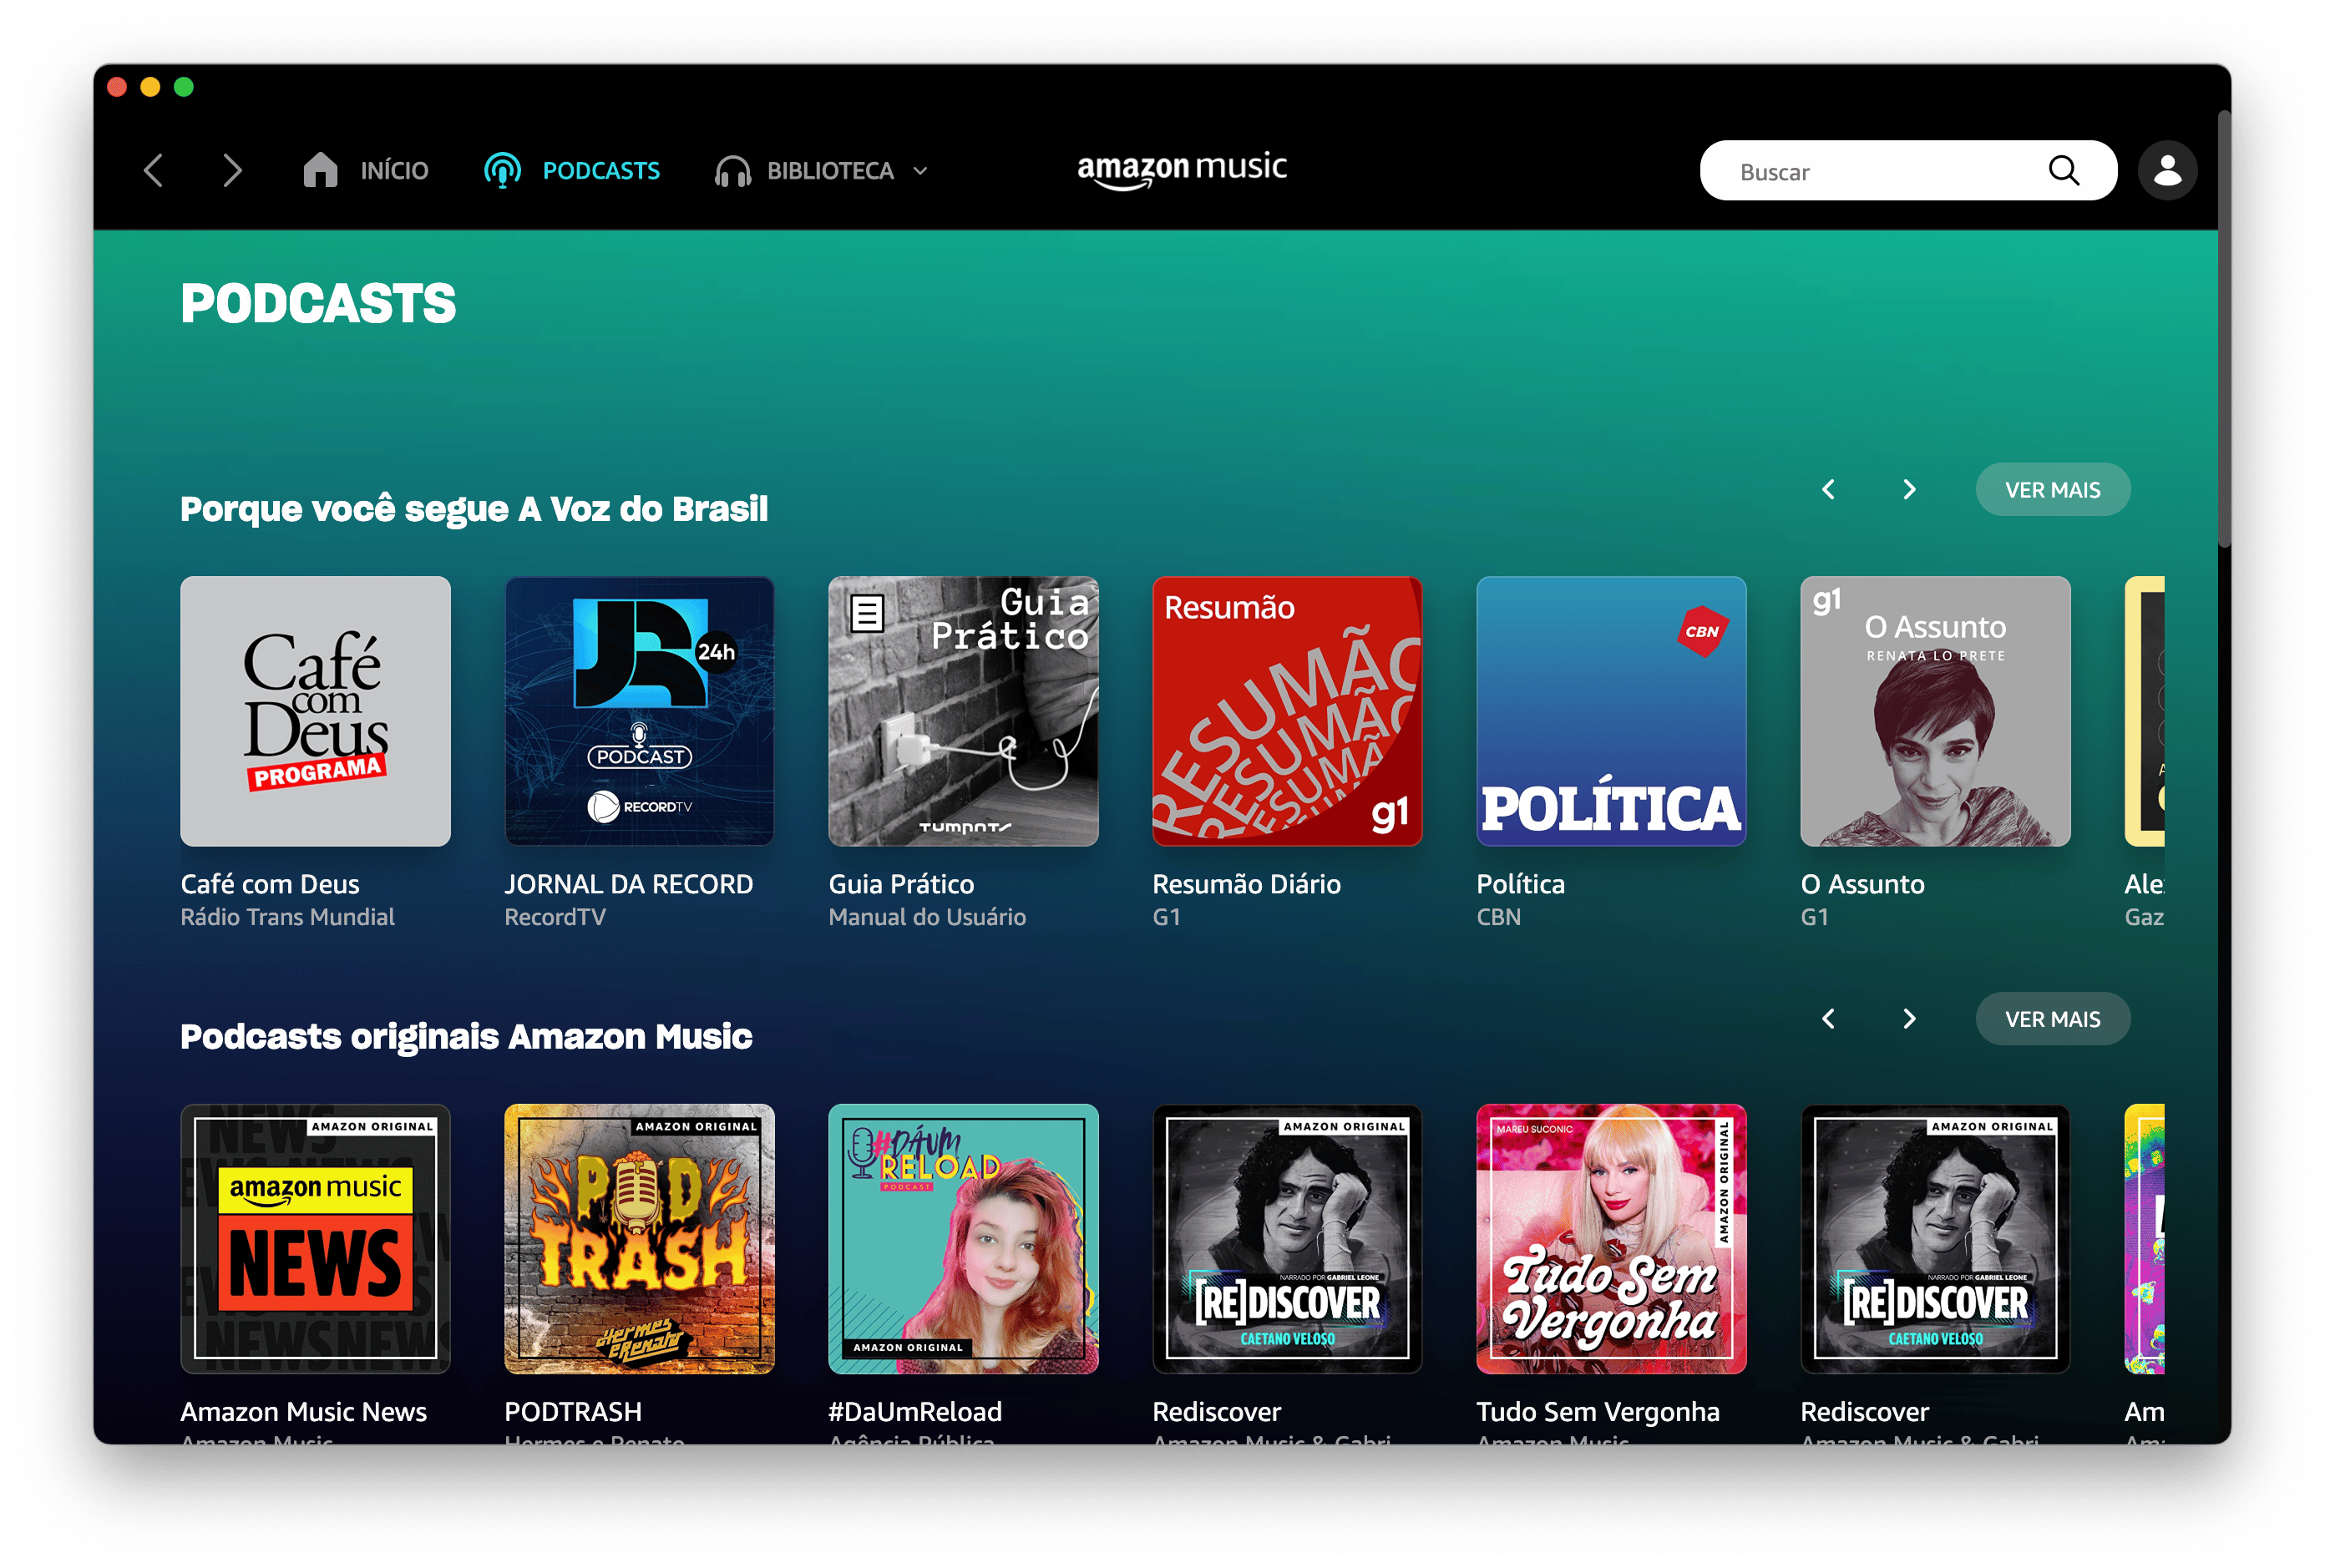Click the O Assunto title link
The width and height of the screenshot is (2325, 1568).
click(x=1862, y=884)
